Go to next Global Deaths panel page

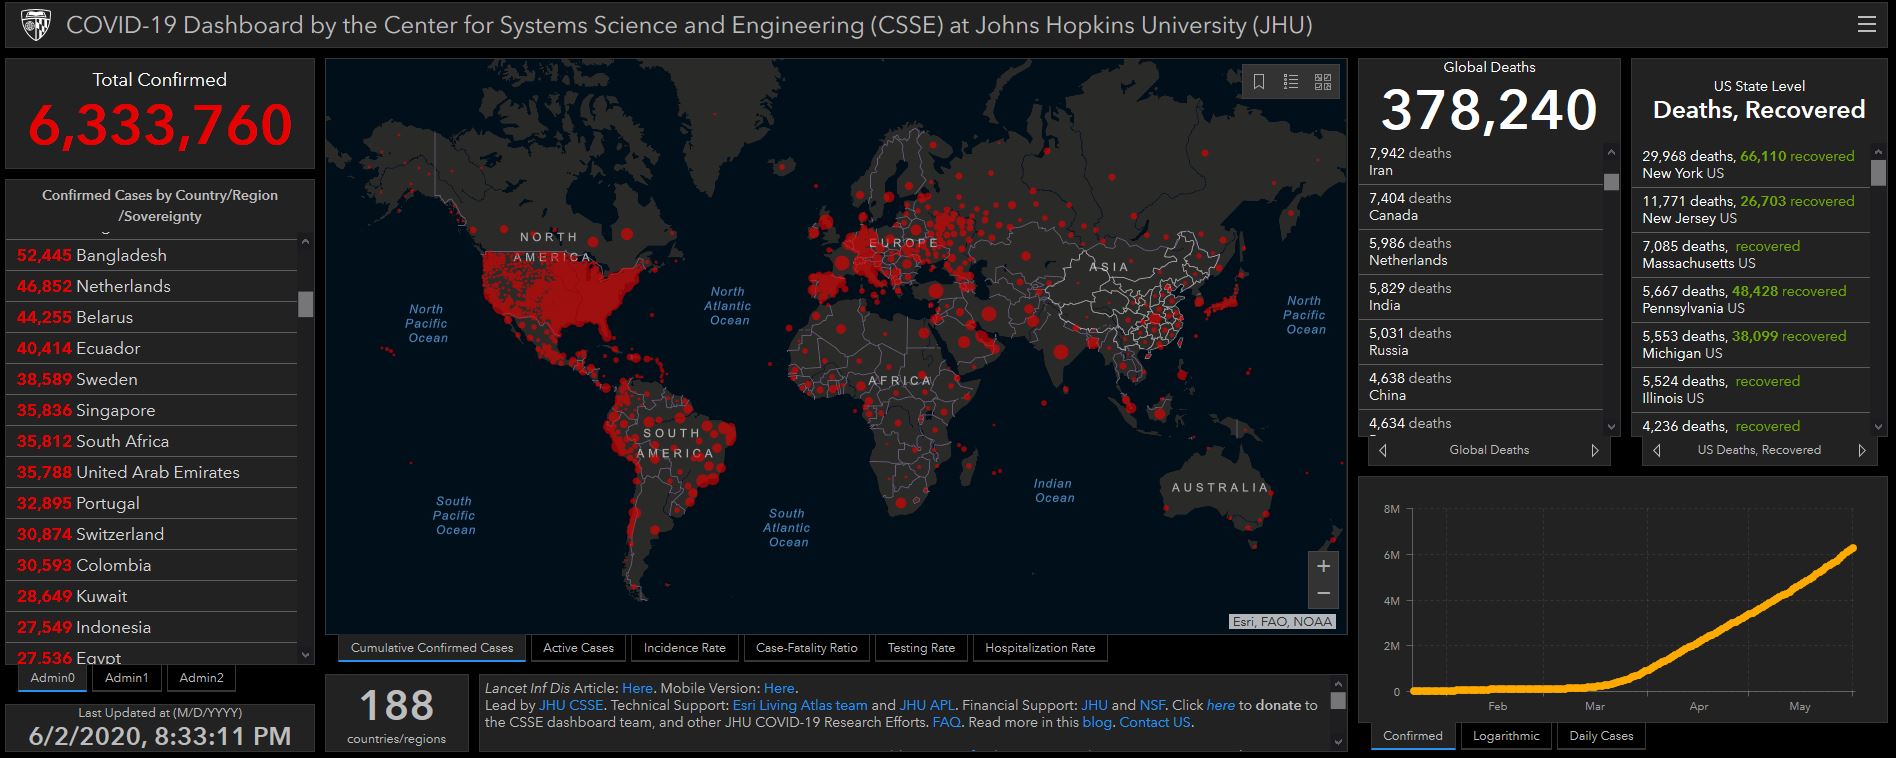point(1595,450)
